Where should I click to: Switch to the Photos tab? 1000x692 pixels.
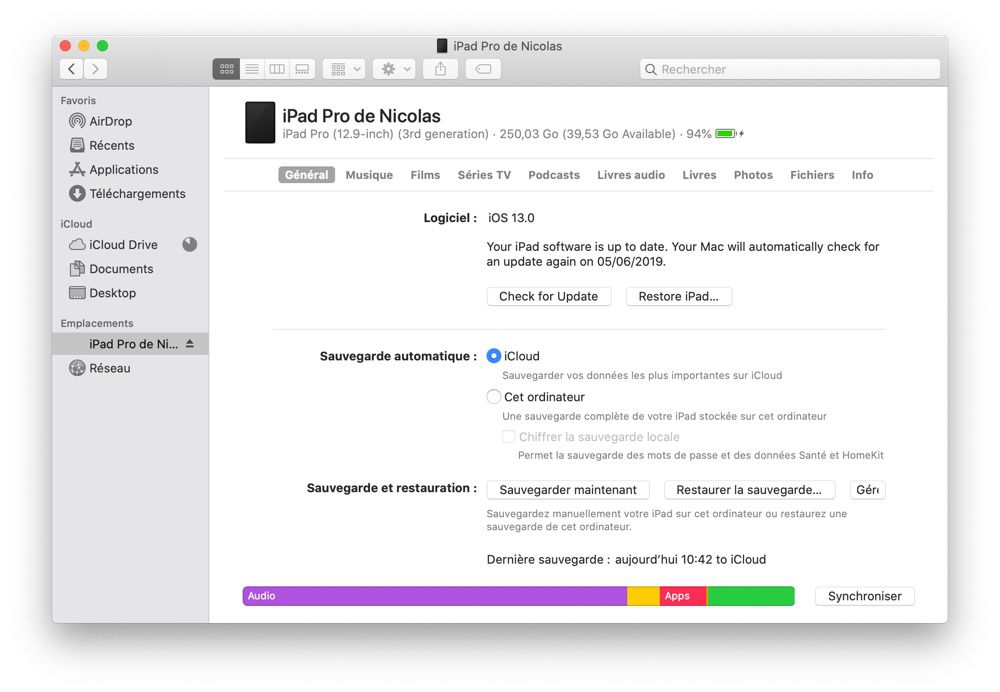pos(753,175)
